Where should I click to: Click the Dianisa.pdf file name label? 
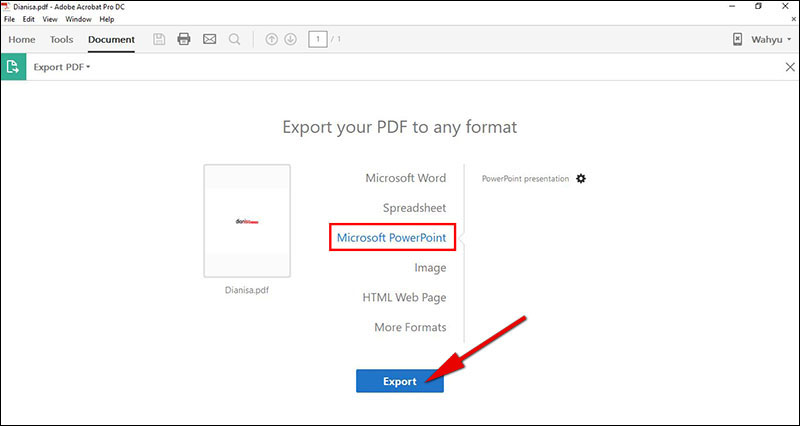[x=247, y=290]
